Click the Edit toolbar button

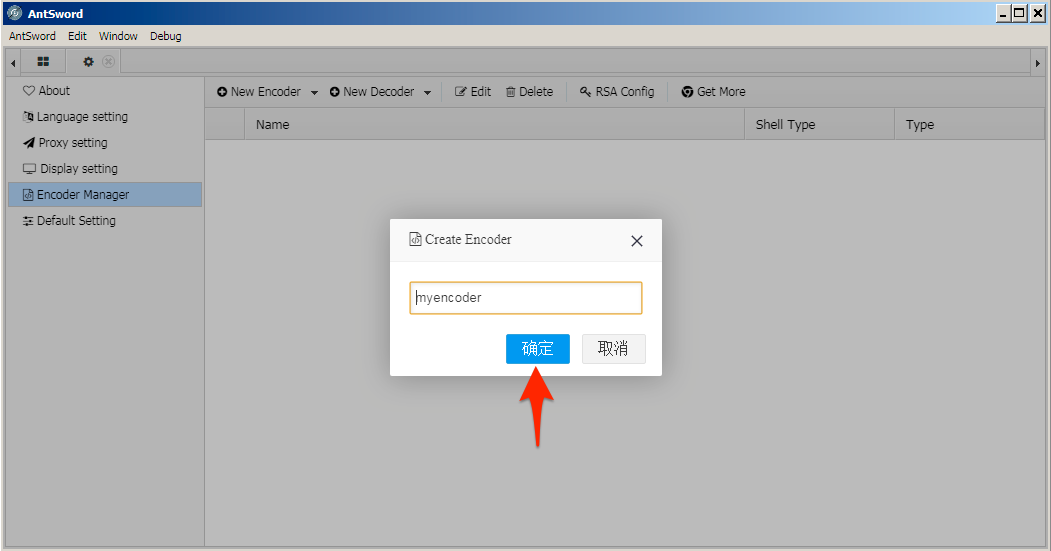473,92
